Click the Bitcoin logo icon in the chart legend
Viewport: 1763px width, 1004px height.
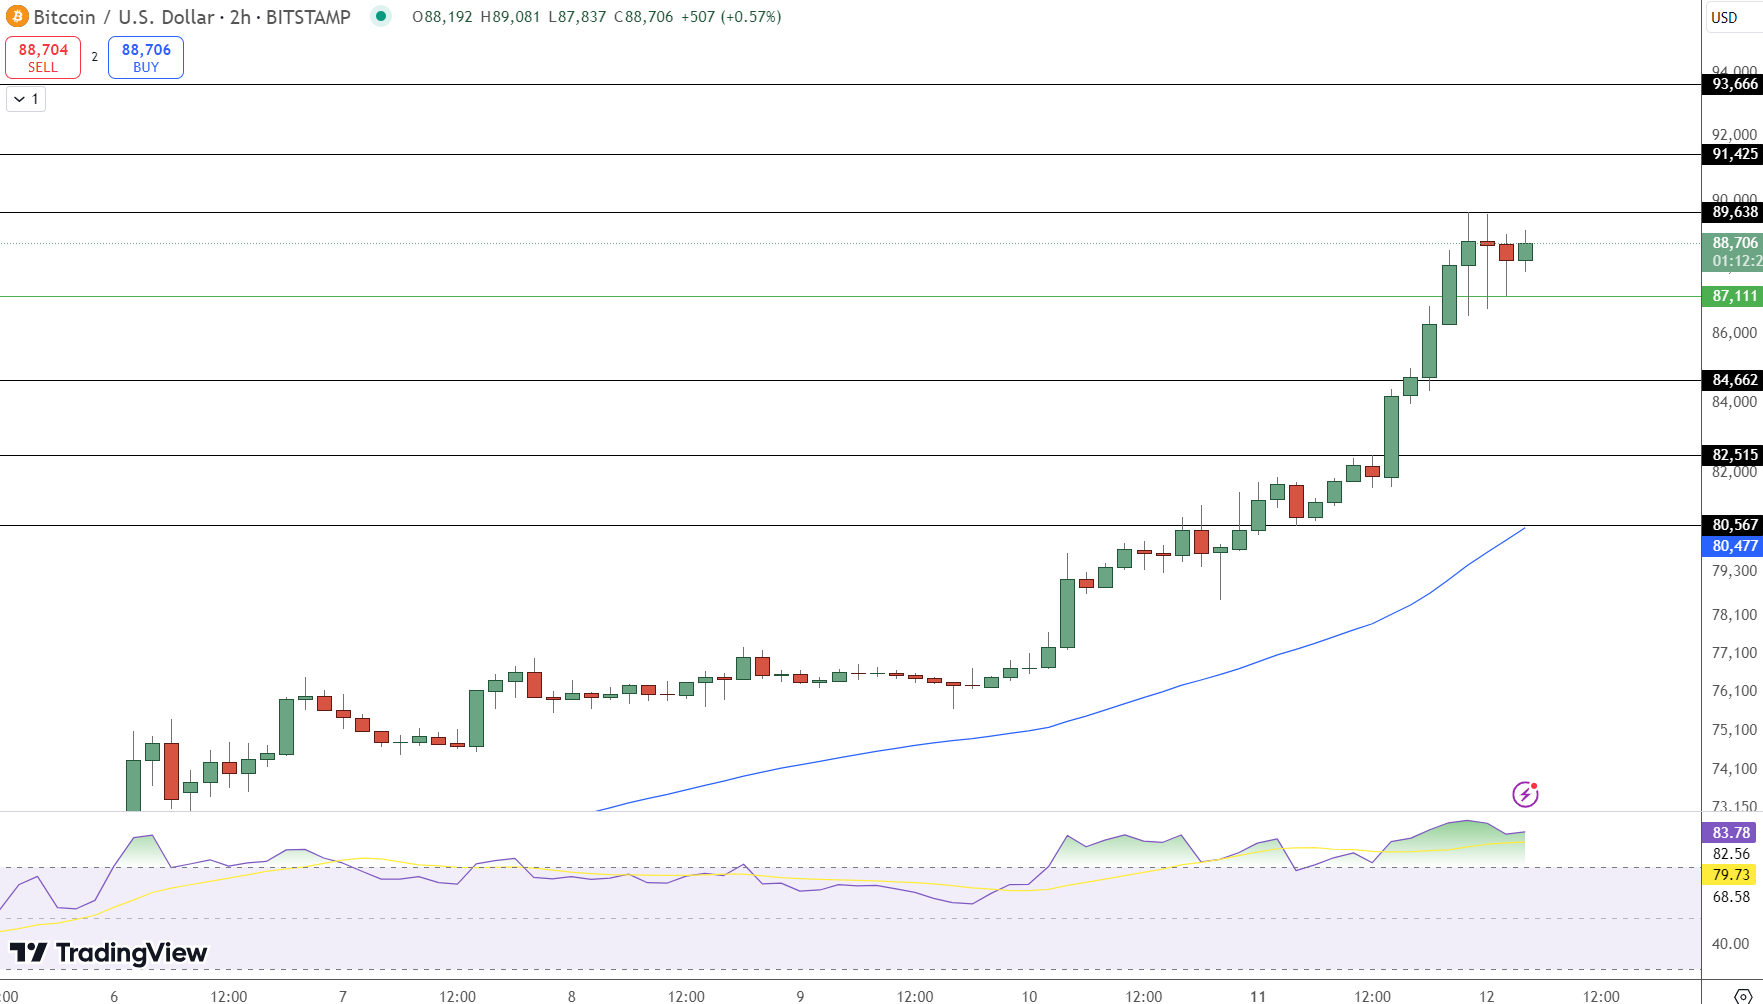point(17,17)
